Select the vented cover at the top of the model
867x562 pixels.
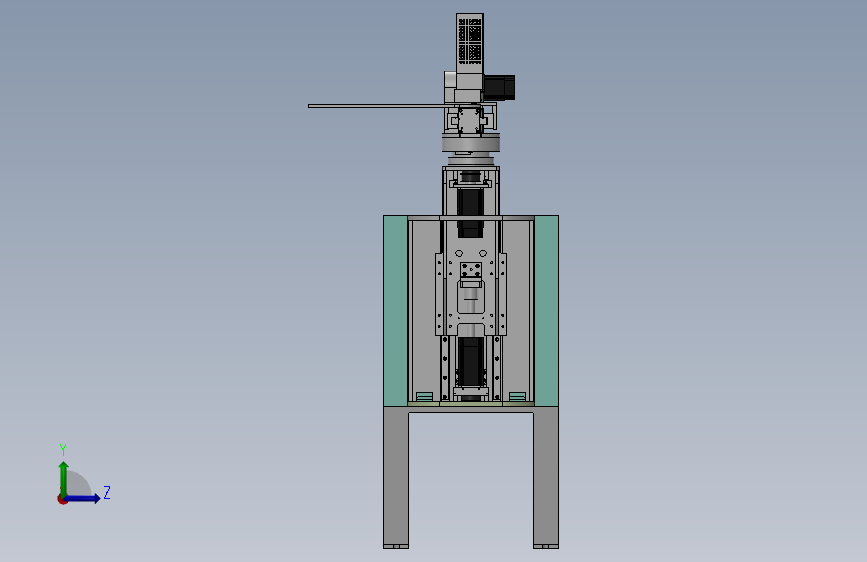coord(470,43)
